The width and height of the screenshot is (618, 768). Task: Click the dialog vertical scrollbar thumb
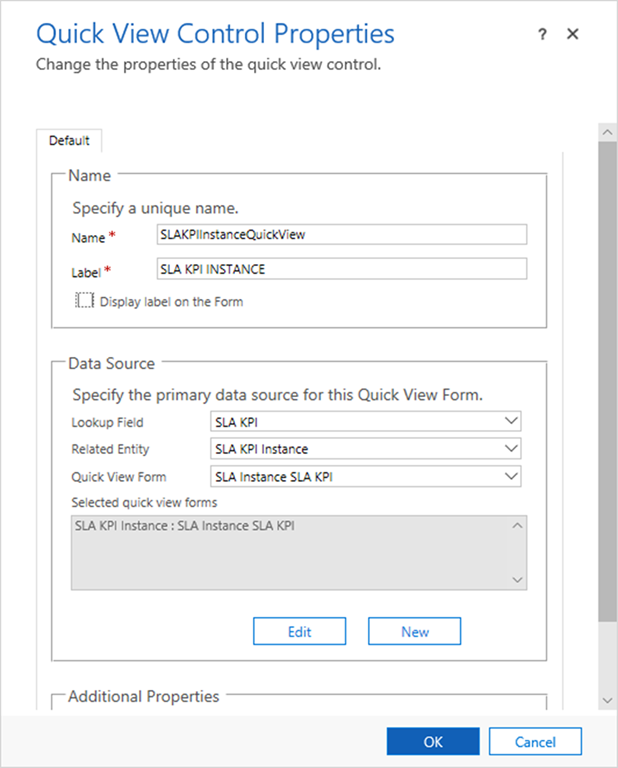click(x=607, y=380)
